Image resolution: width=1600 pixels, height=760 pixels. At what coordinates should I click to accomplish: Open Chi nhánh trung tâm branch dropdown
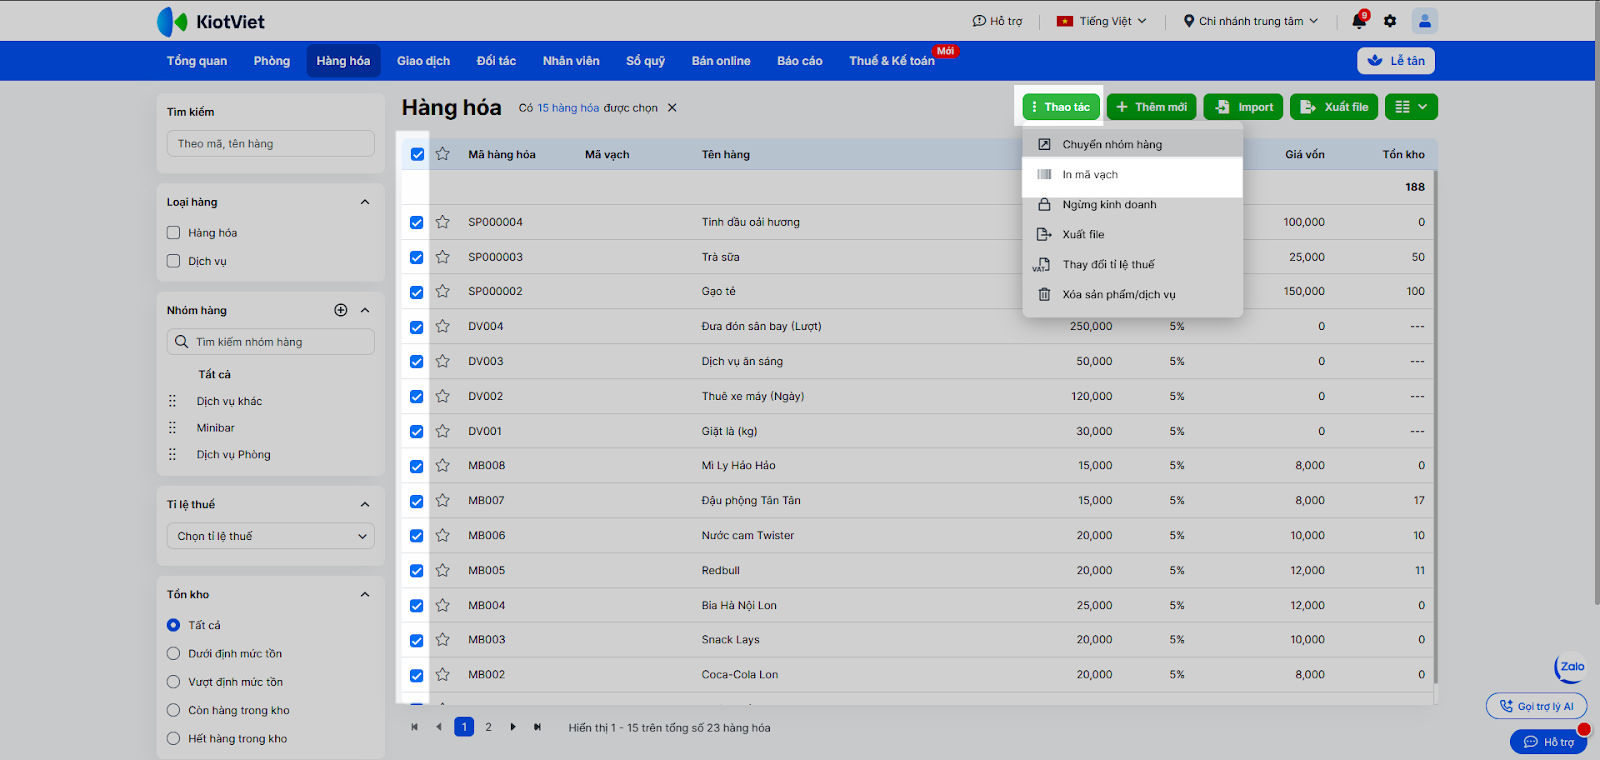[1251, 21]
